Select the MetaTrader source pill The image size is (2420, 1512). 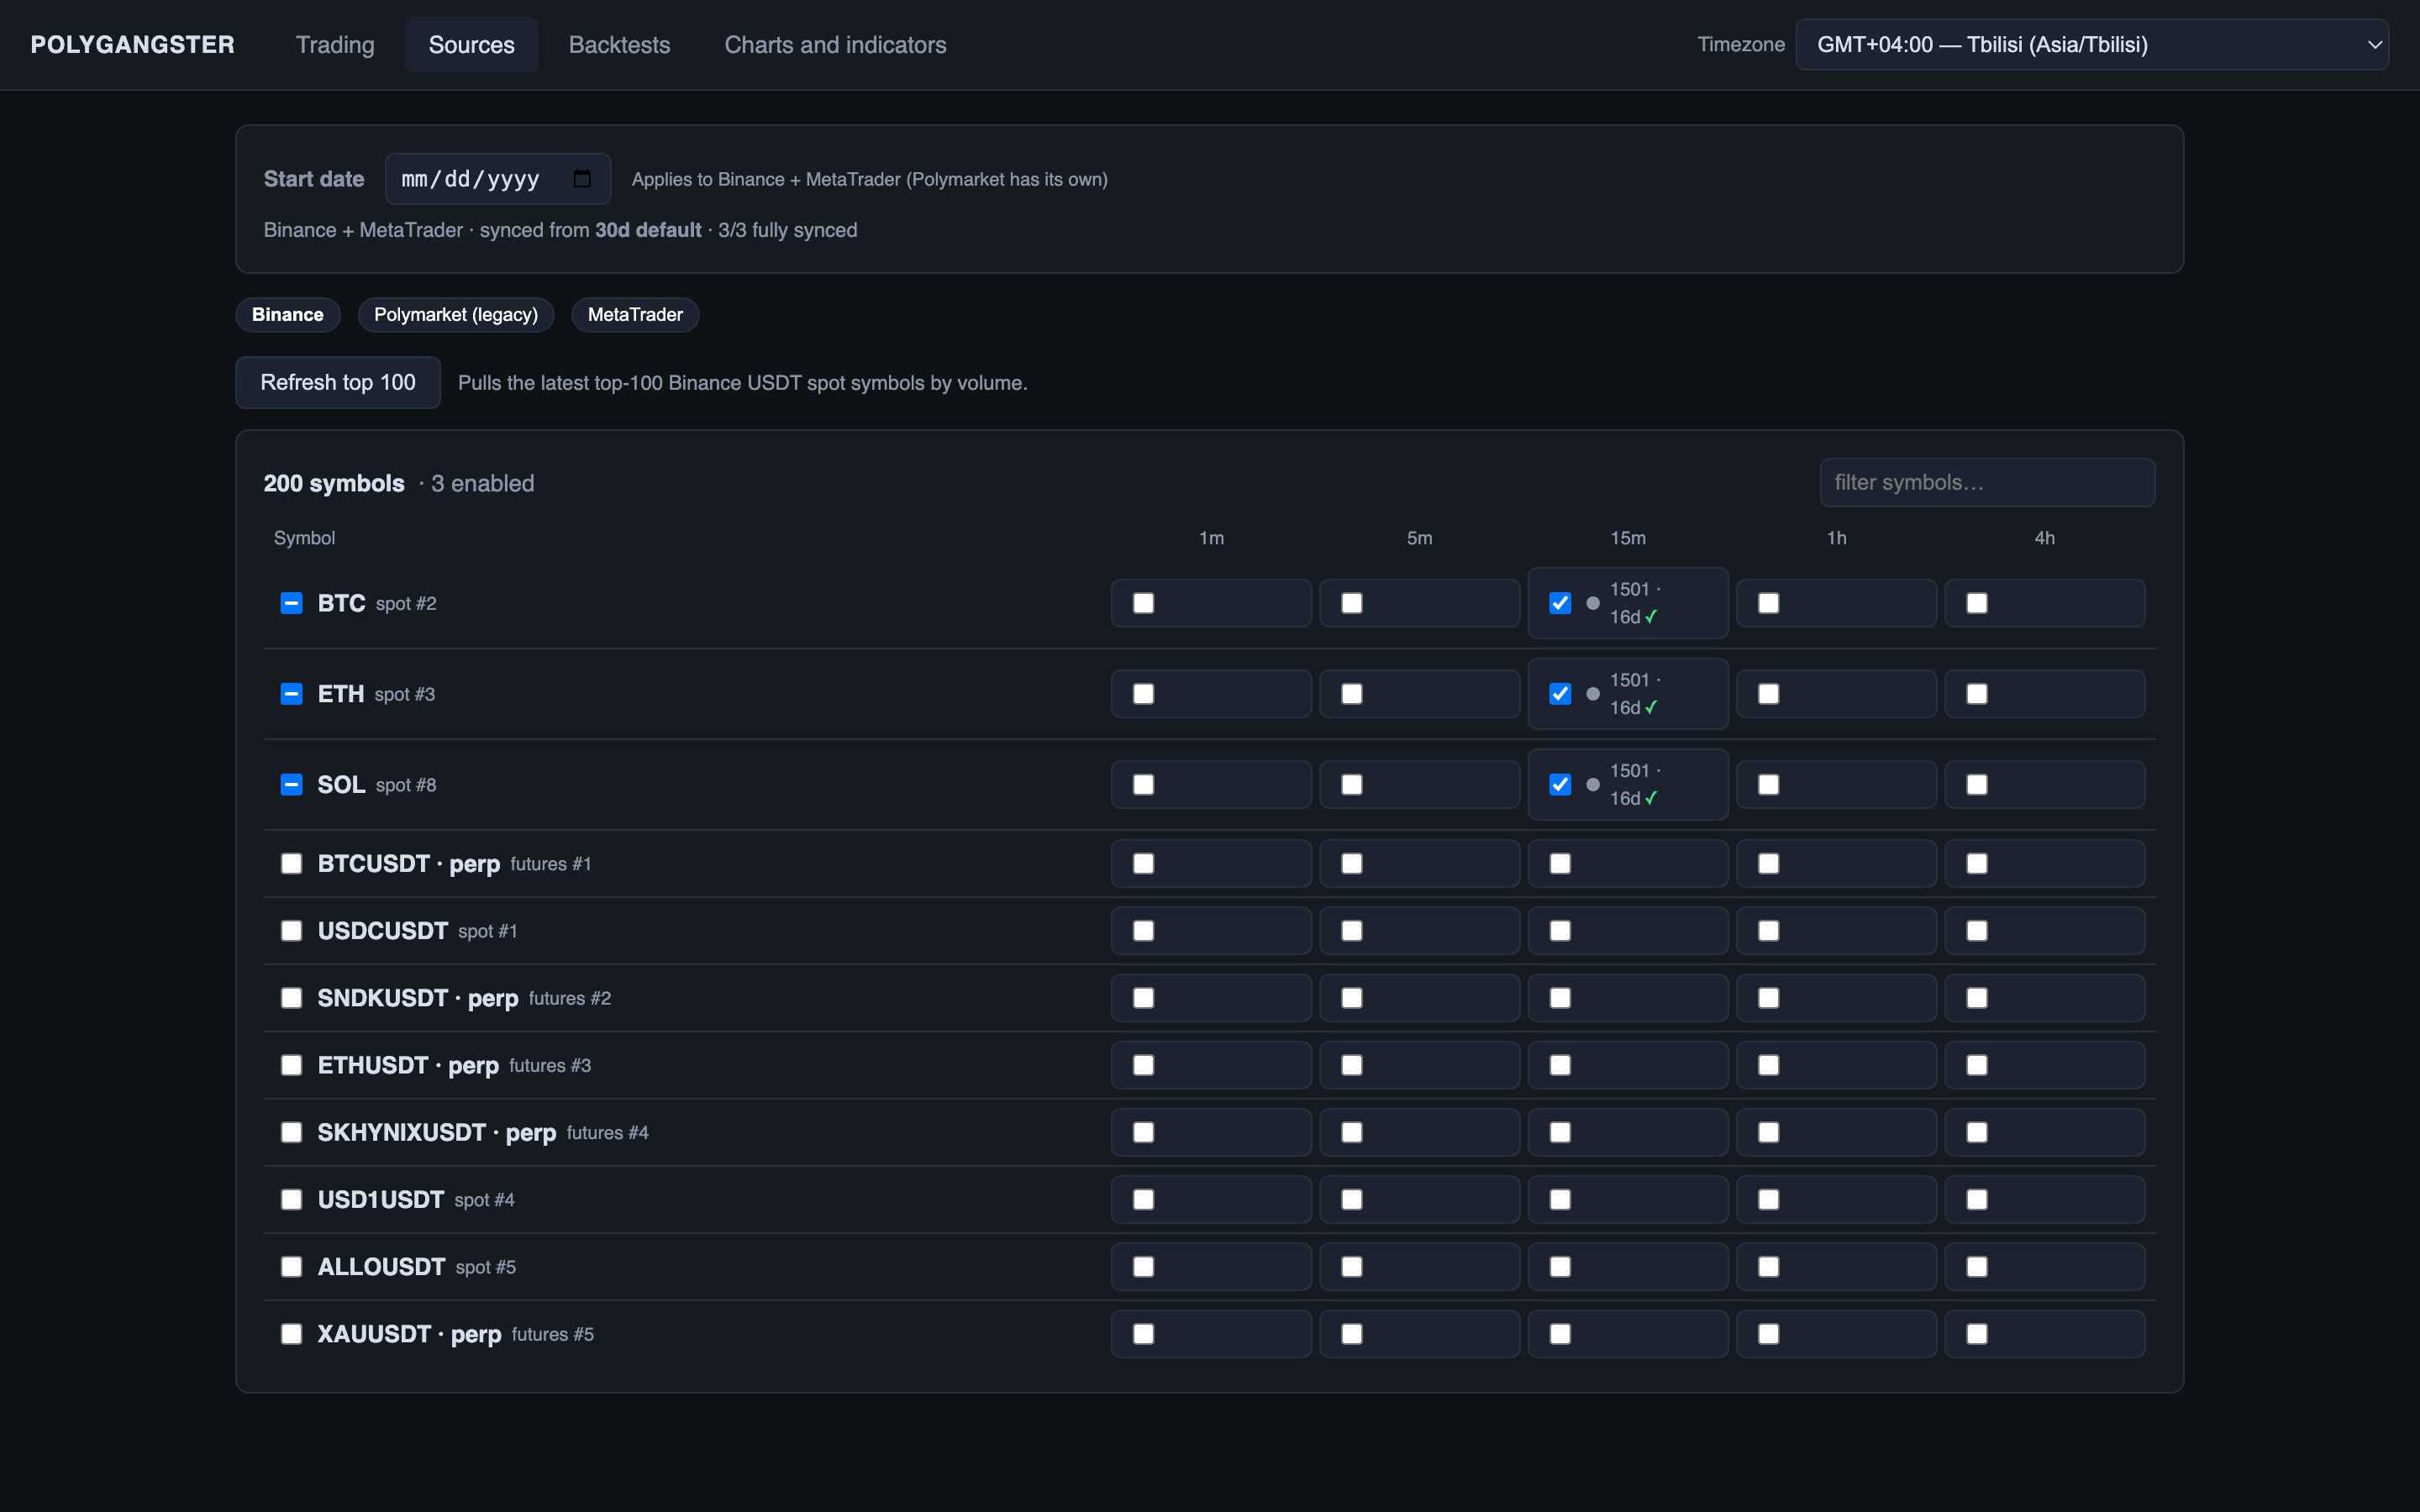pos(635,315)
